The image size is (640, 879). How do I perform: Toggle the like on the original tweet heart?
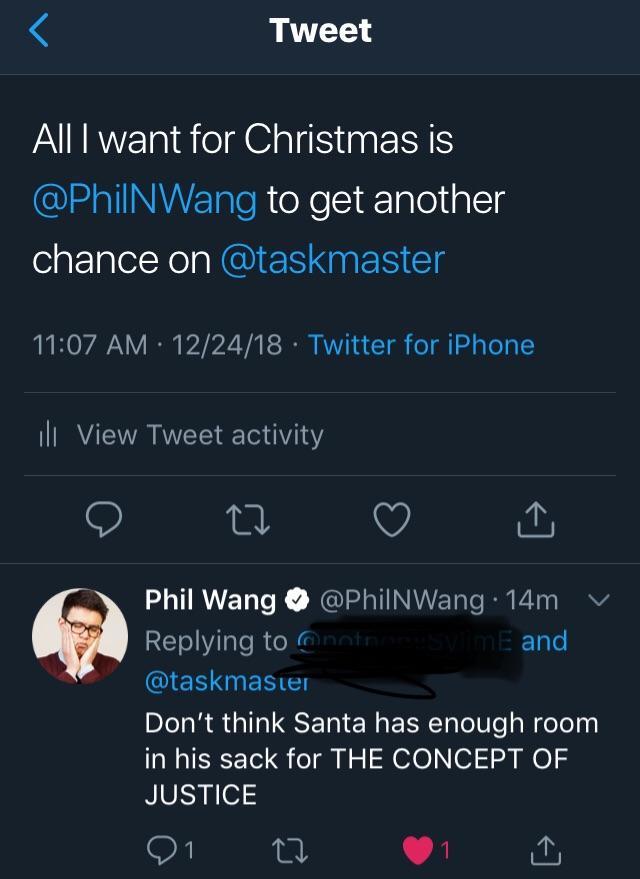[392, 518]
